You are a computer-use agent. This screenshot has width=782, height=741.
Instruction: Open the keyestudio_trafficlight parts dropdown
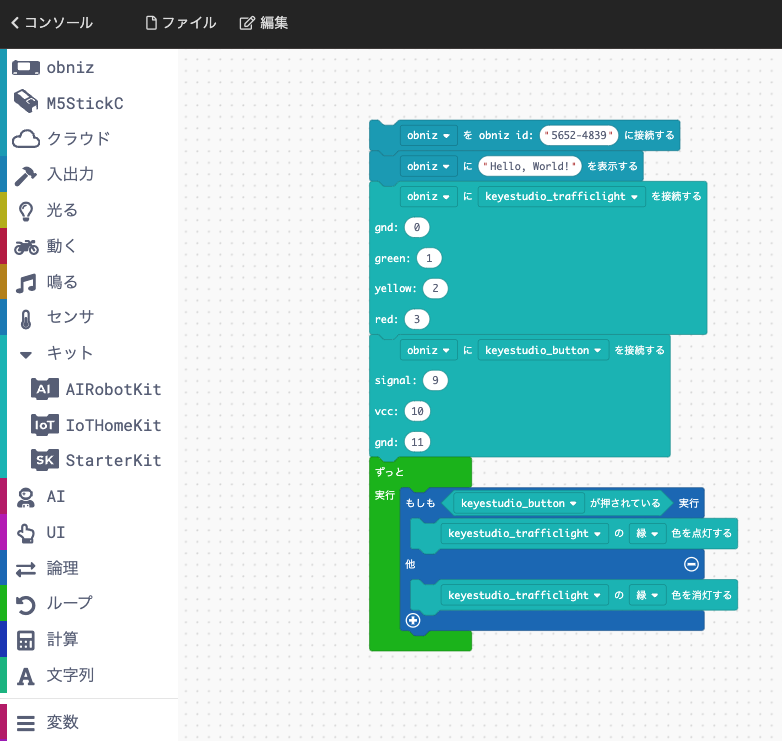[x=561, y=196]
